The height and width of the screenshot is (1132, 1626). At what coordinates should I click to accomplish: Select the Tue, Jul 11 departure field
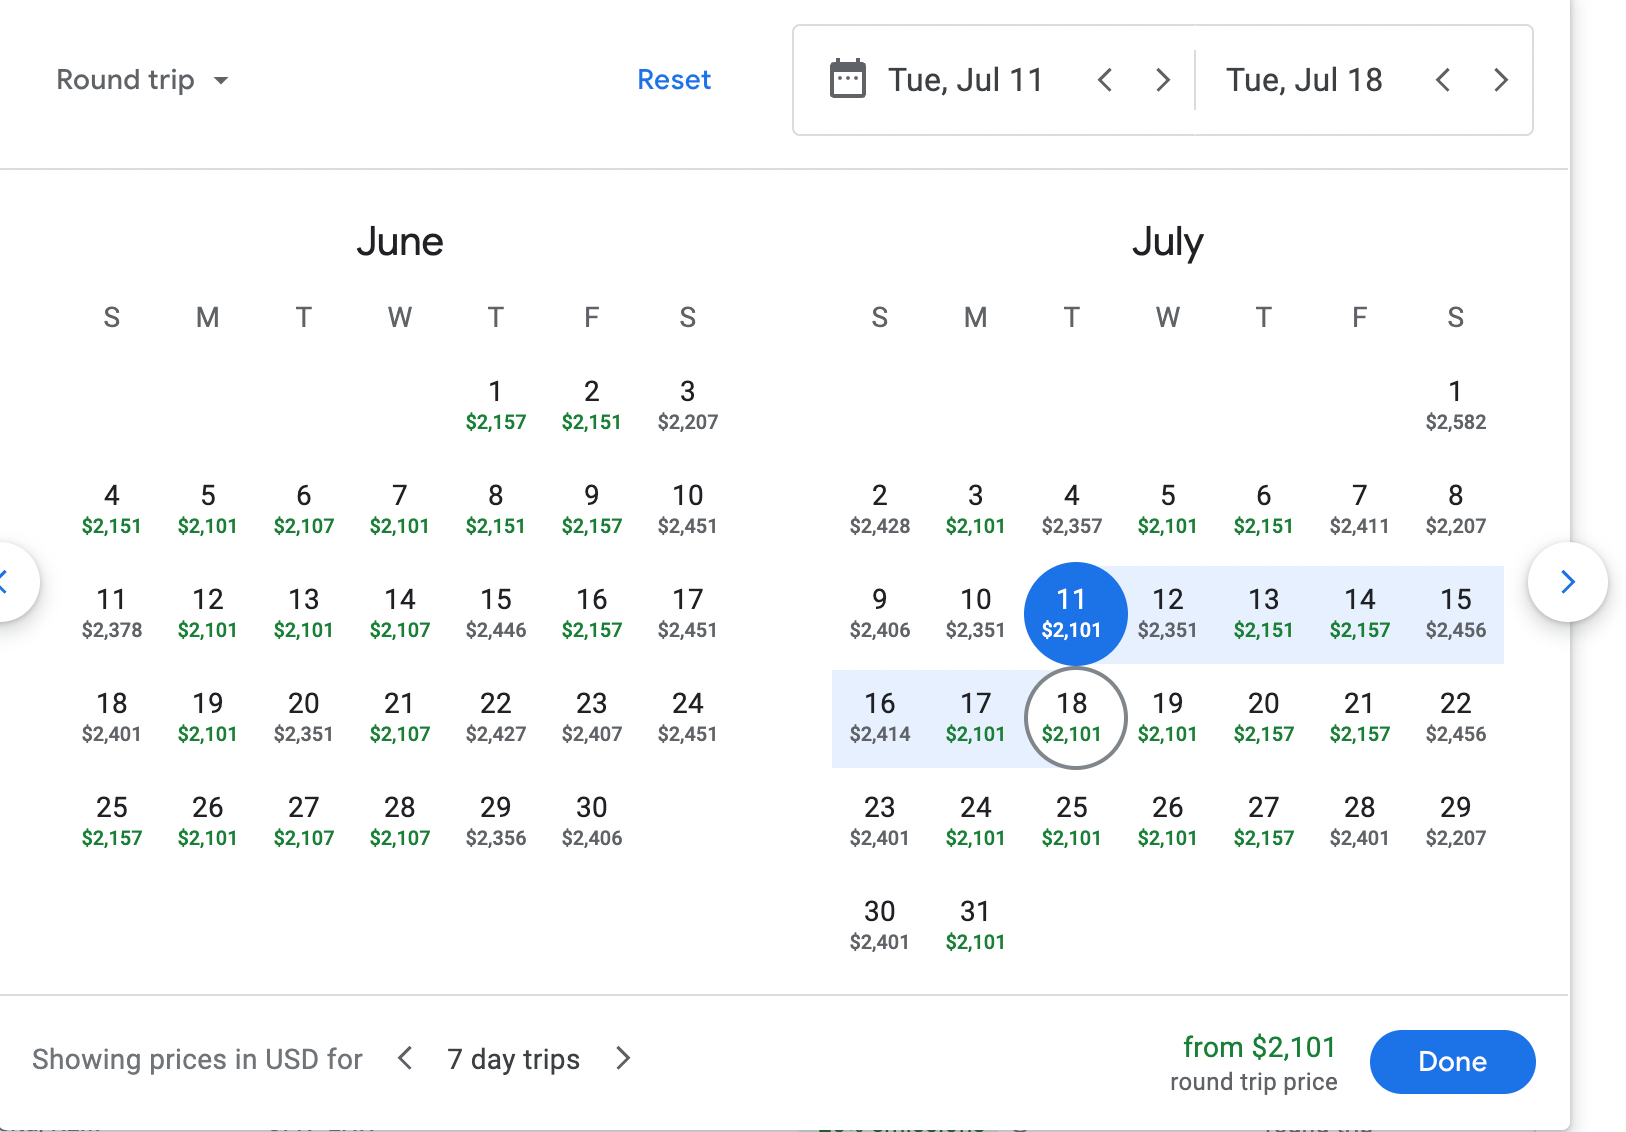(x=965, y=80)
